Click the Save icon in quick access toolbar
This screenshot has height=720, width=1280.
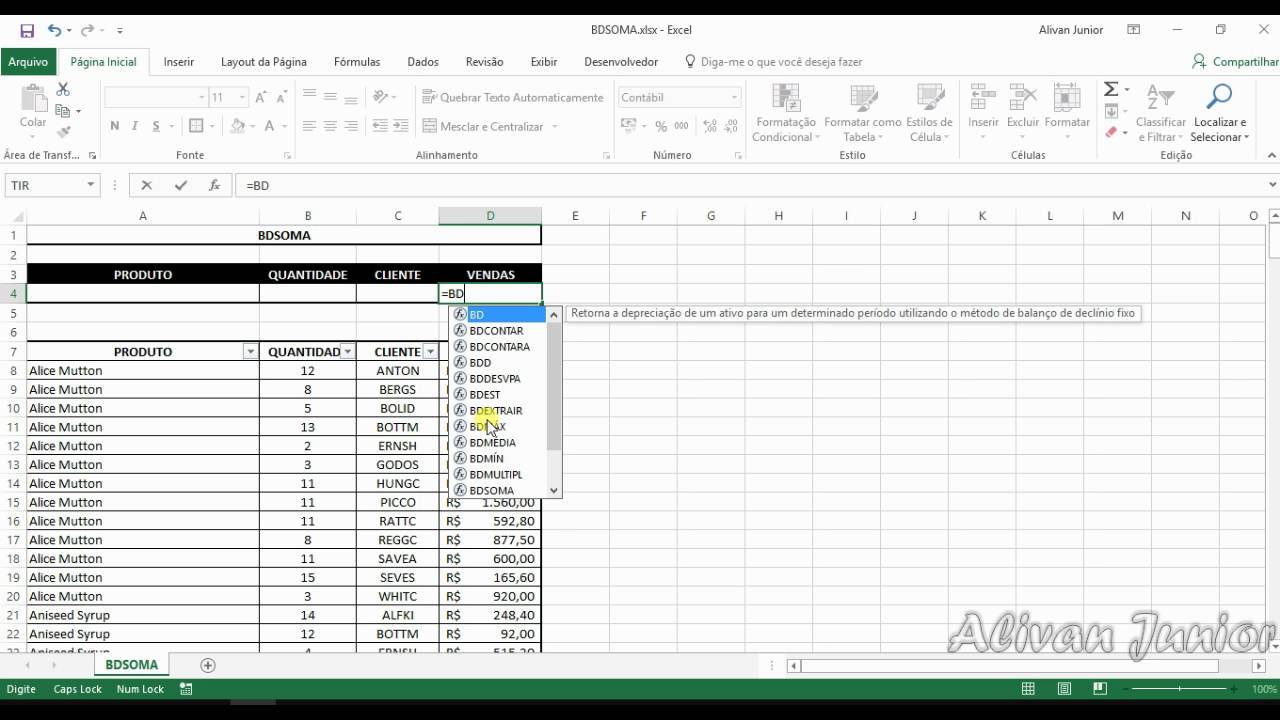click(x=27, y=31)
